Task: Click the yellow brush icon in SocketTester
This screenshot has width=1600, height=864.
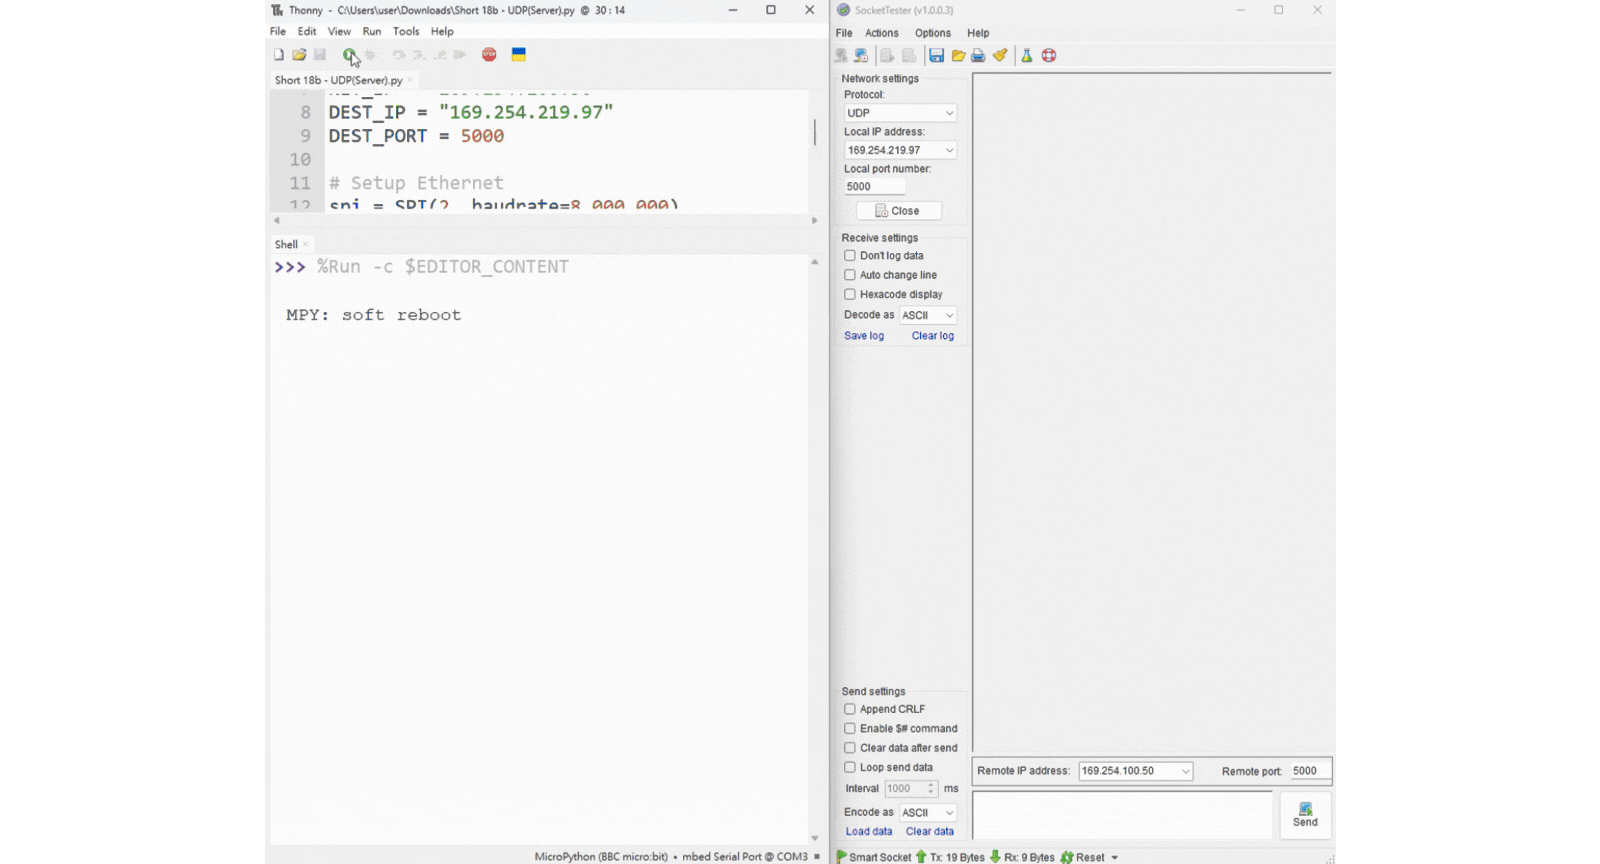Action: [1000, 56]
